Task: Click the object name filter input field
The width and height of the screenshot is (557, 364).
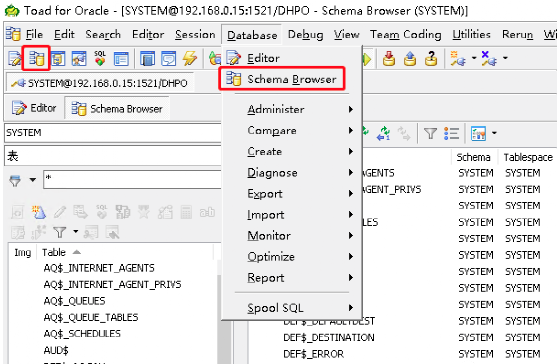Action: pyautogui.click(x=132, y=179)
